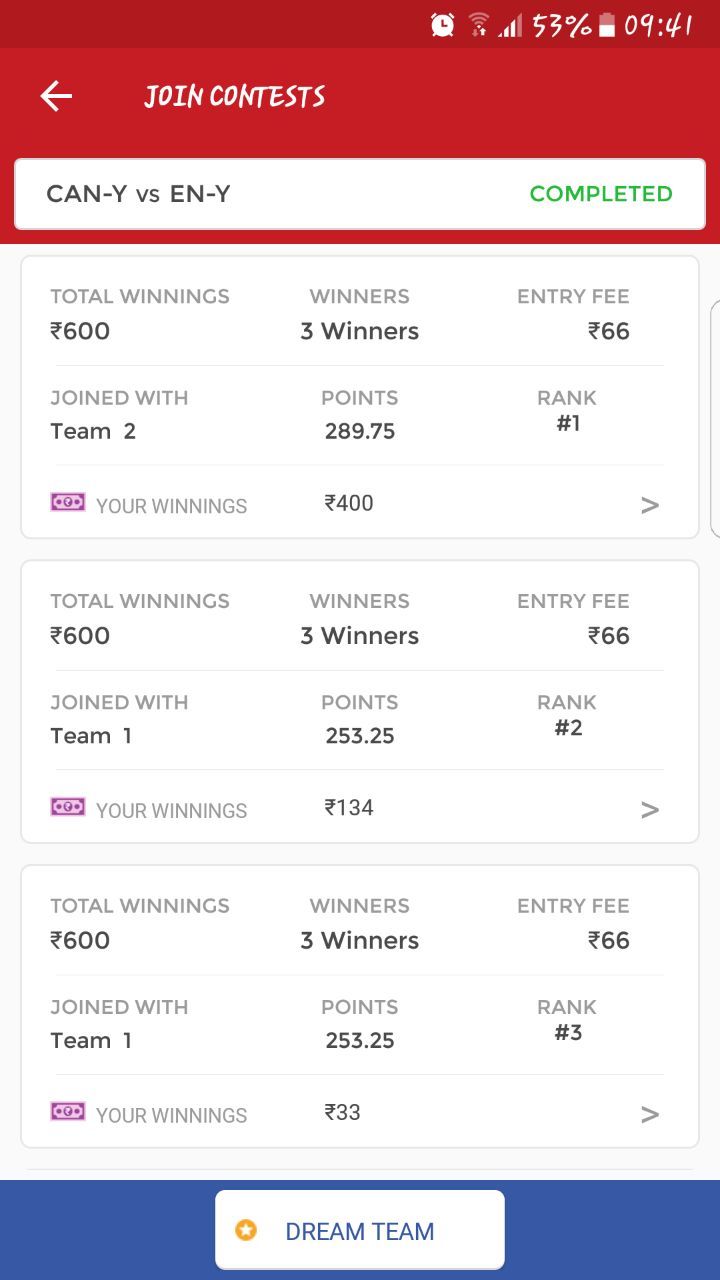The height and width of the screenshot is (1280, 720).
Task: Tap the money icon in rank #2 card
Action: click(x=68, y=807)
